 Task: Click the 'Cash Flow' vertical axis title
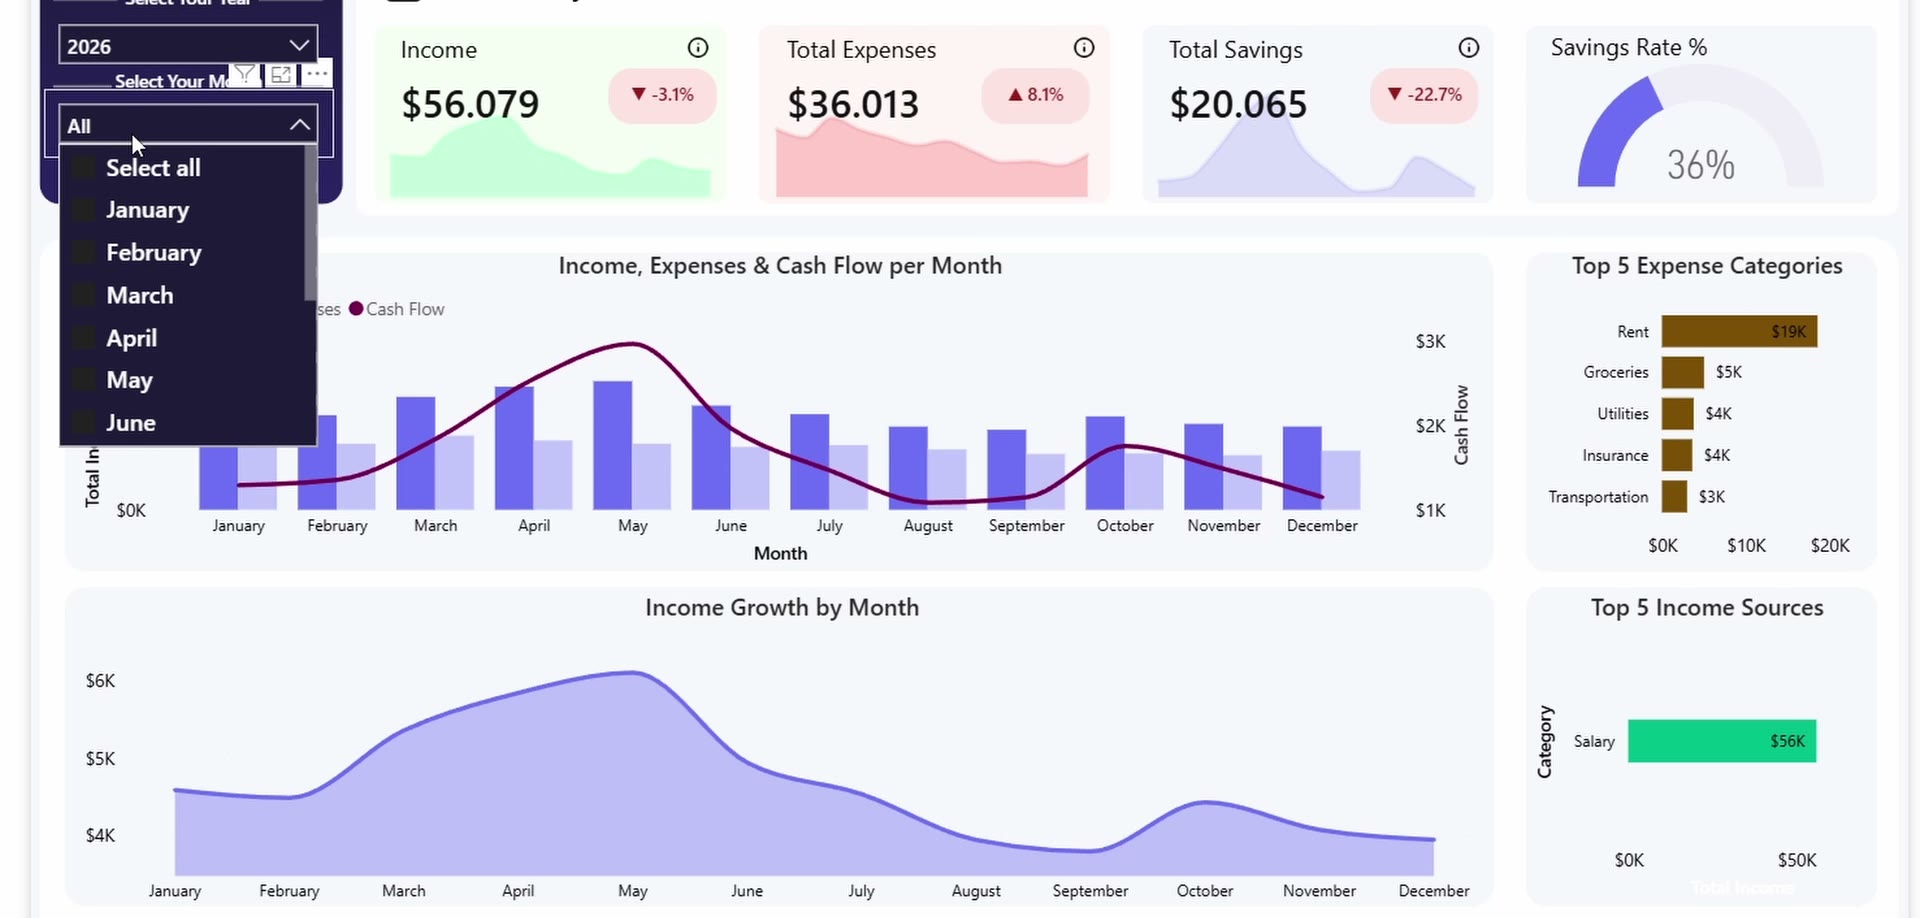coord(1462,425)
